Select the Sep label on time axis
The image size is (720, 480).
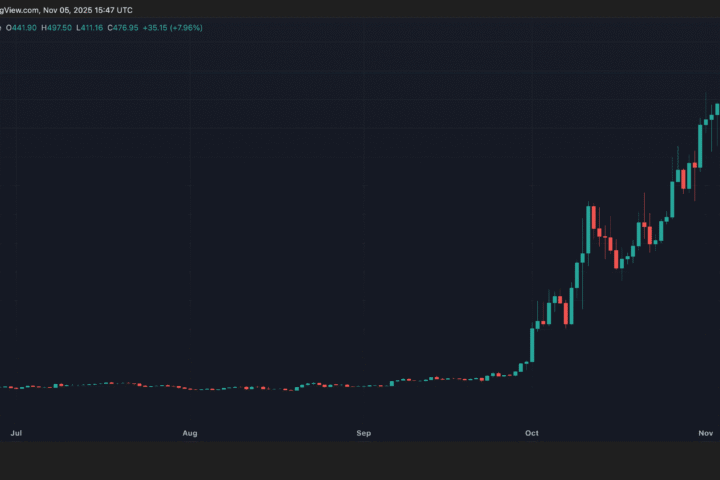[x=364, y=433]
